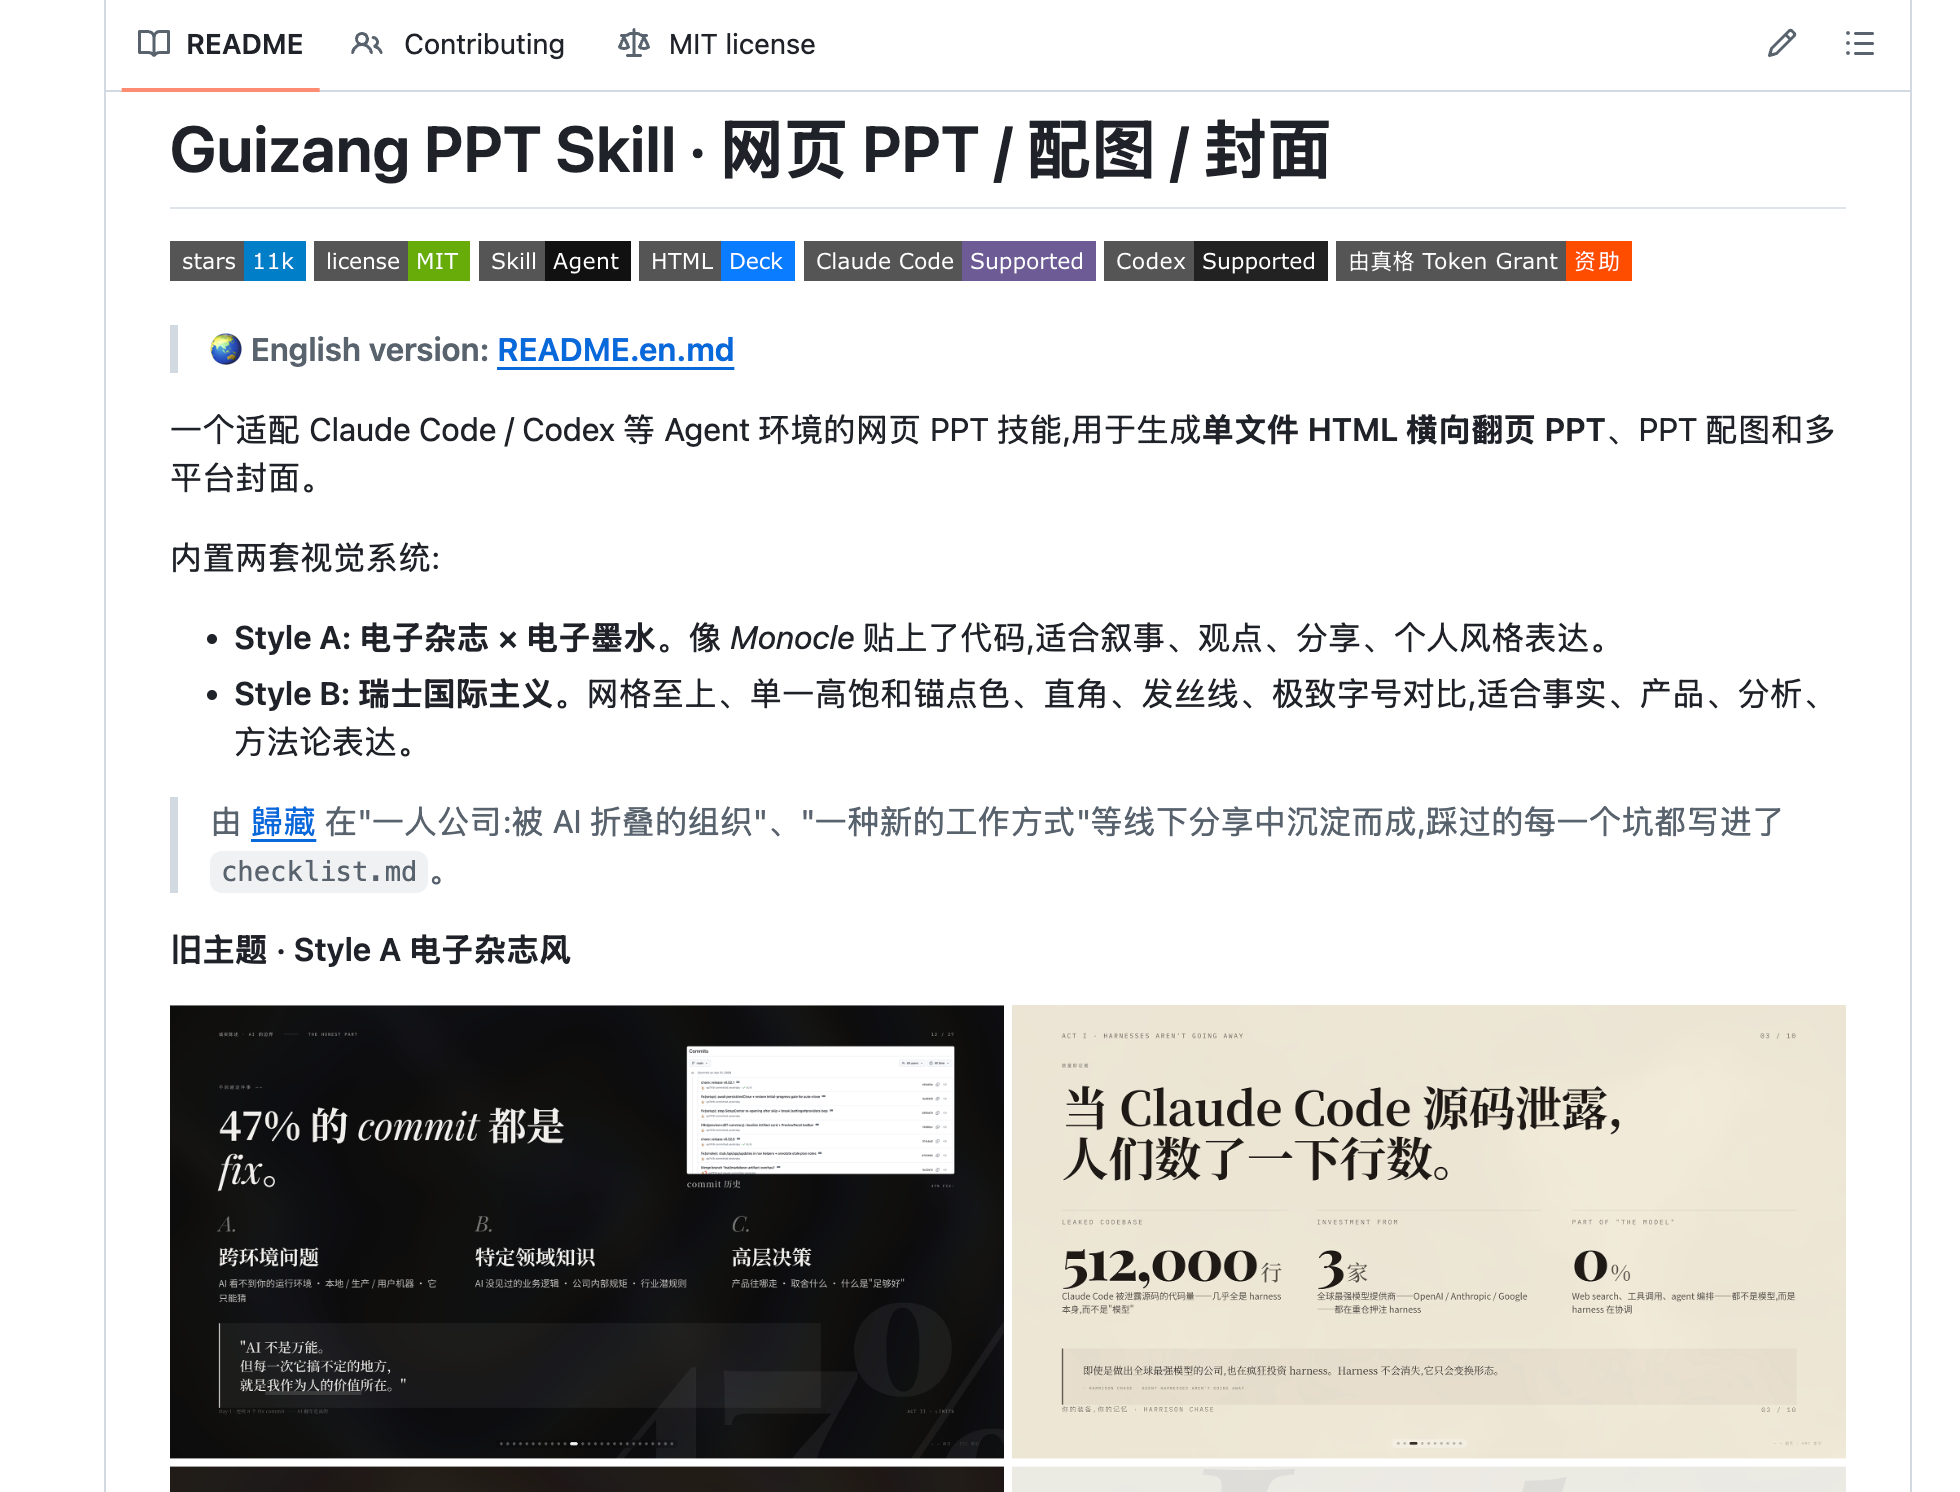1960x1492 pixels.
Task: Edit the README with pencil icon
Action: pyautogui.click(x=1782, y=44)
